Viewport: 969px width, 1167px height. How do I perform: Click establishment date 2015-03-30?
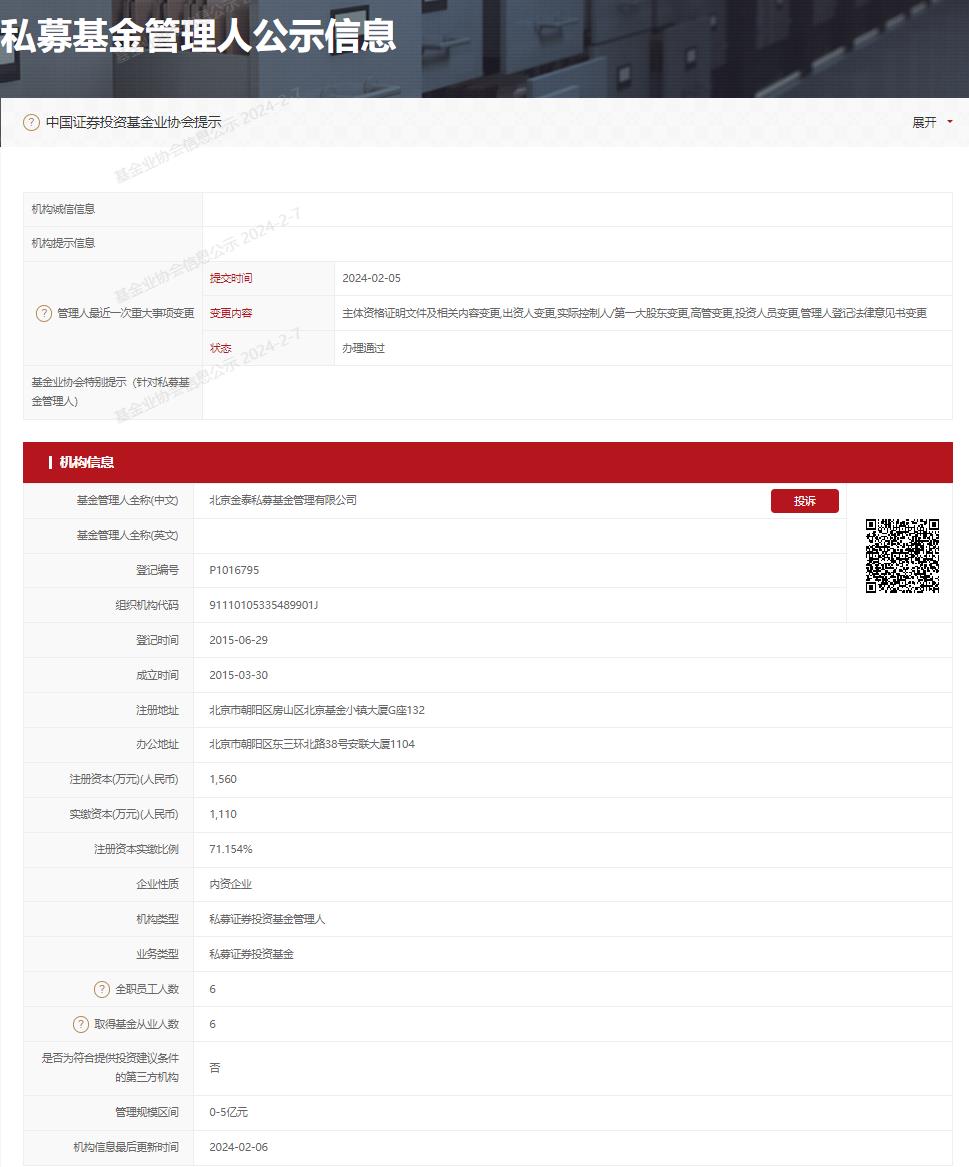[x=238, y=675]
